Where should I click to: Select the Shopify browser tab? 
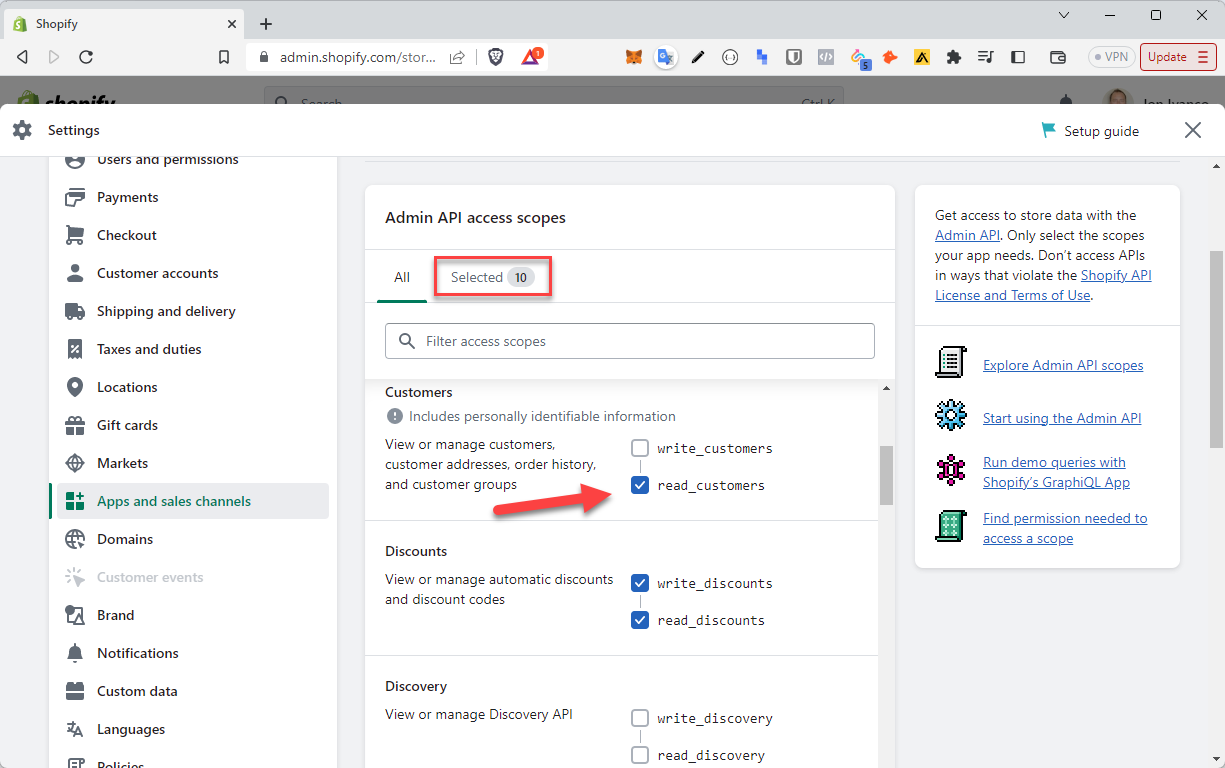coord(125,24)
